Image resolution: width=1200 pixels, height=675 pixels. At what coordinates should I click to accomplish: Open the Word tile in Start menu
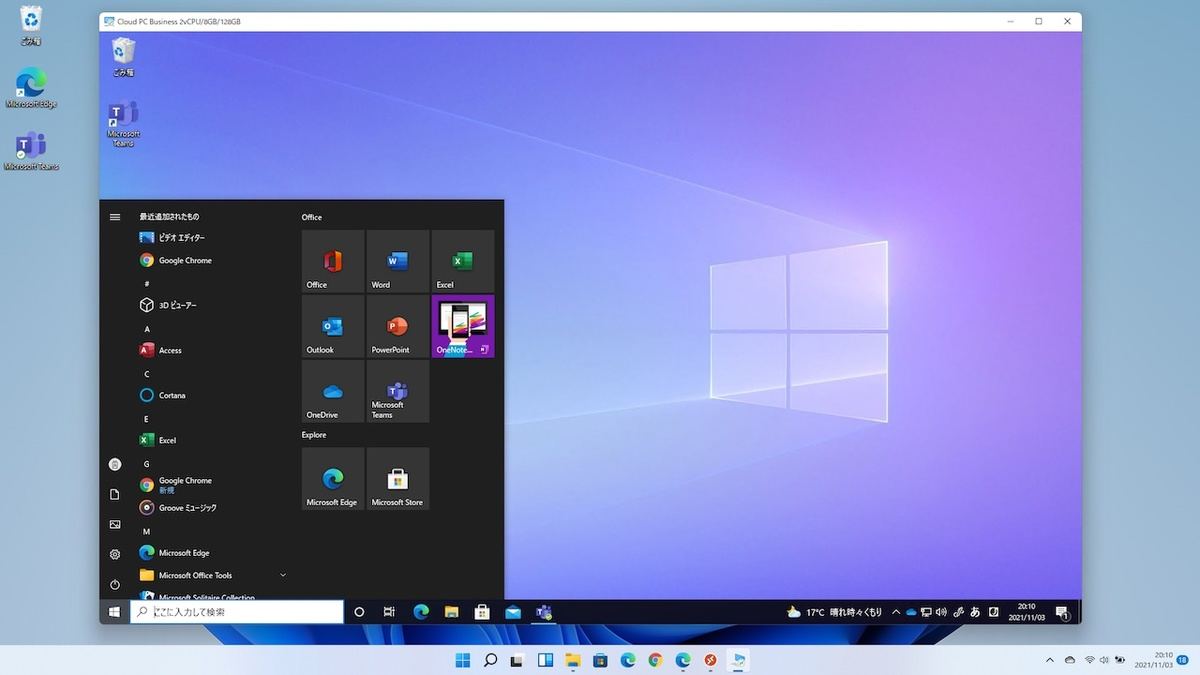398,261
